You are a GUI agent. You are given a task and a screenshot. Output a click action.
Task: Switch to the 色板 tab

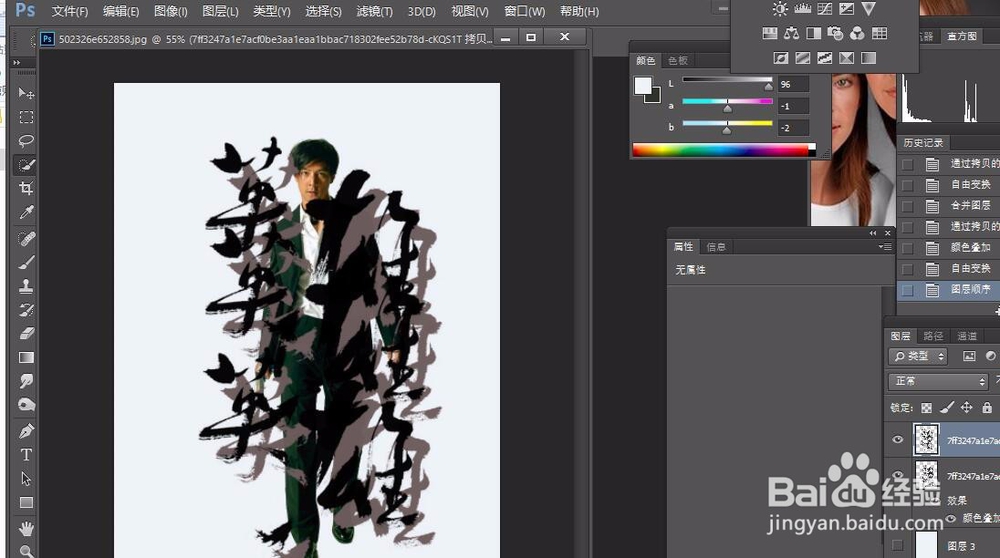pos(678,61)
